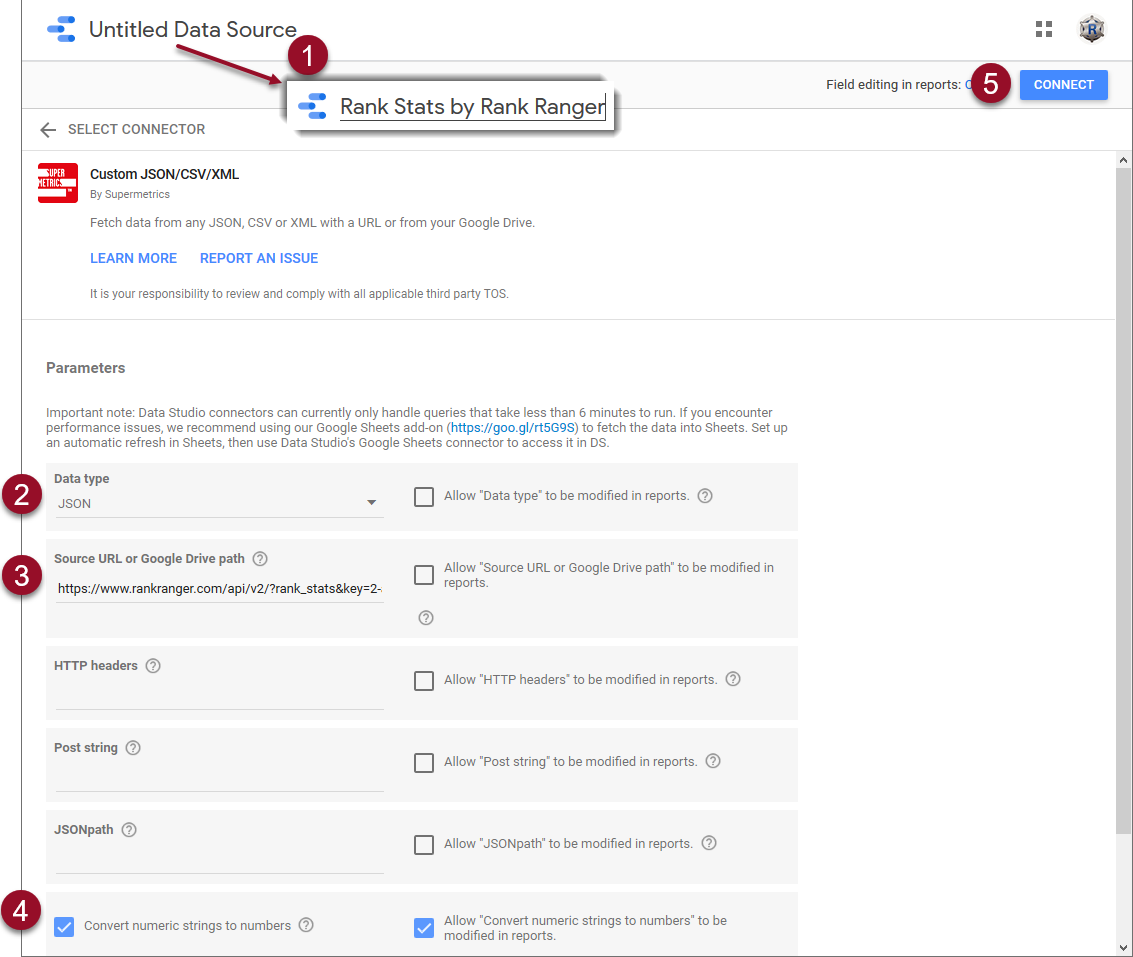1133x957 pixels.
Task: Click the HTTP headers input field
Action: pos(219,696)
